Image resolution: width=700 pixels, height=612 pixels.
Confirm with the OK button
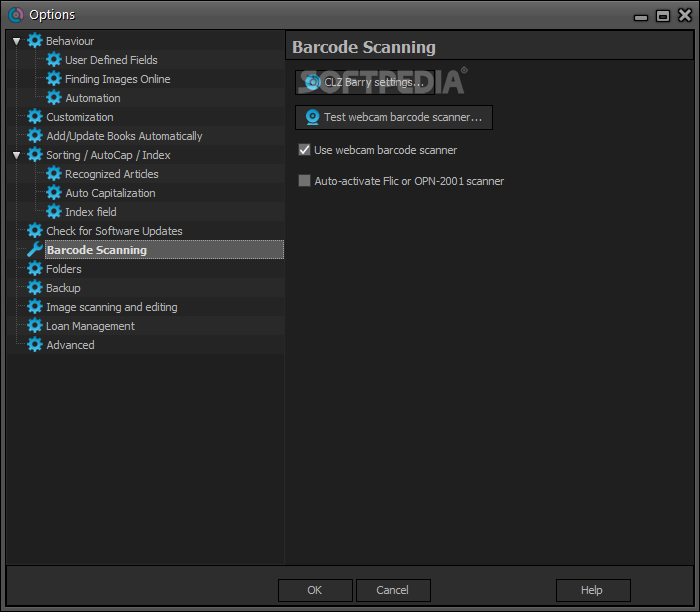pyautogui.click(x=315, y=590)
